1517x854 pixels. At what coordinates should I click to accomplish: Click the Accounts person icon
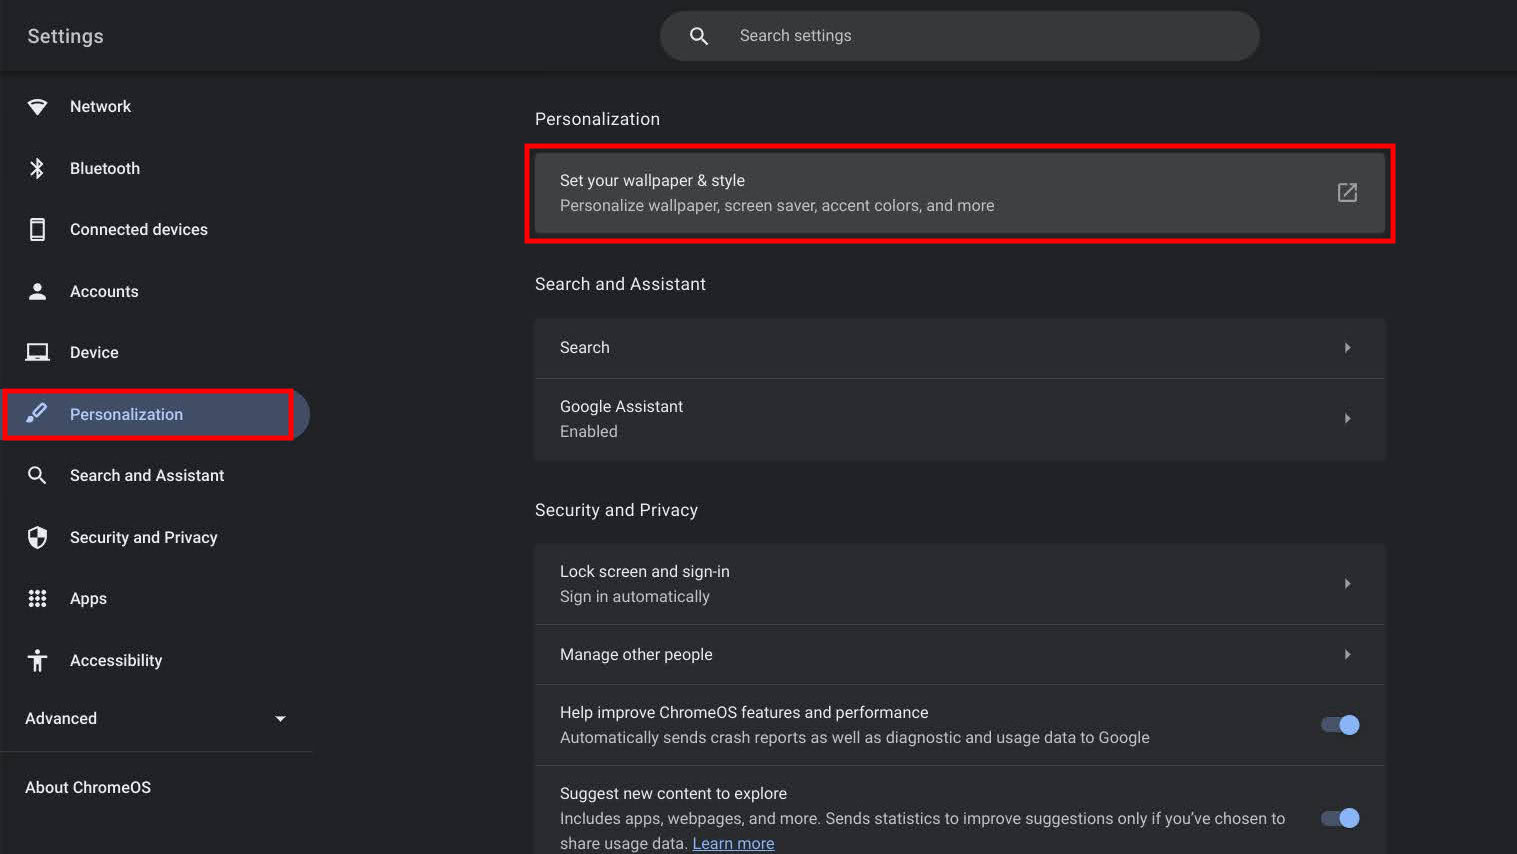coord(37,292)
